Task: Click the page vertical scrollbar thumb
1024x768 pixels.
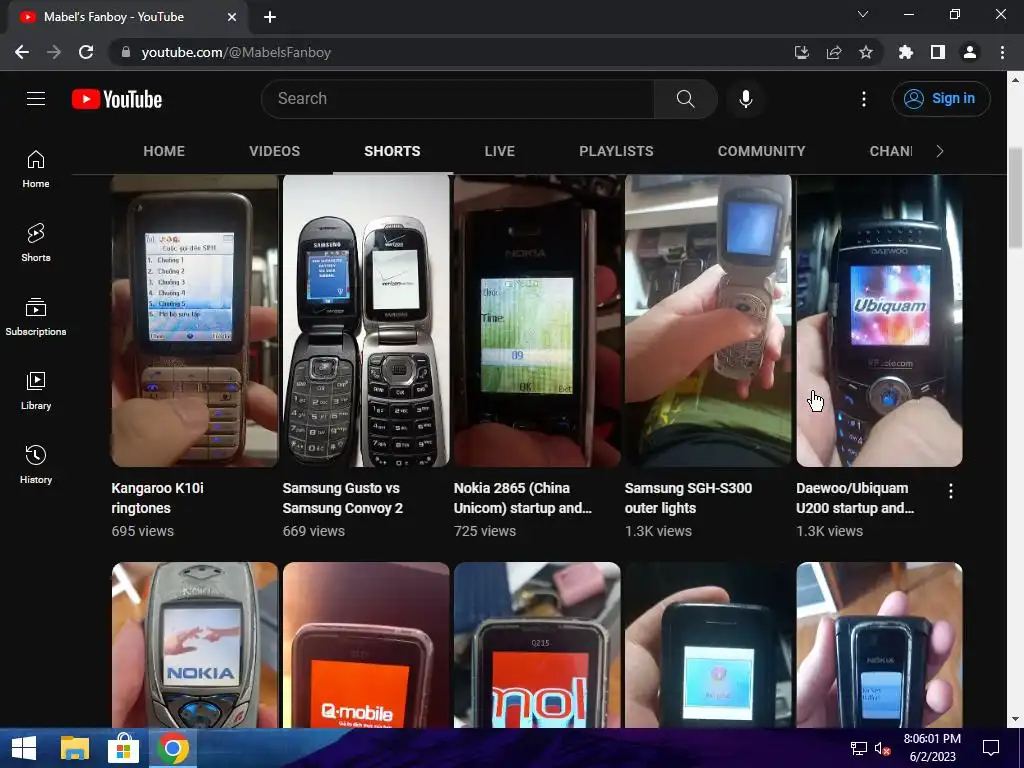Action: click(1015, 198)
